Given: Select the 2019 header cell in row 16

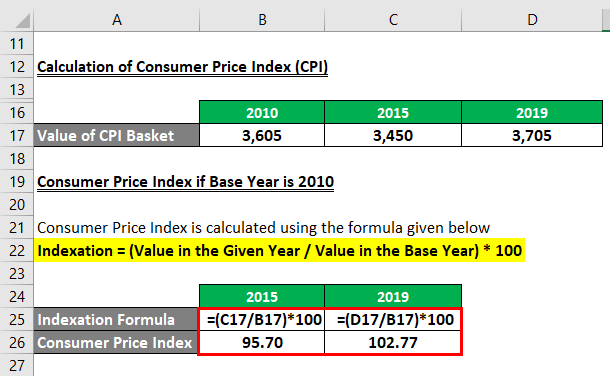Looking at the screenshot, I should (532, 112).
